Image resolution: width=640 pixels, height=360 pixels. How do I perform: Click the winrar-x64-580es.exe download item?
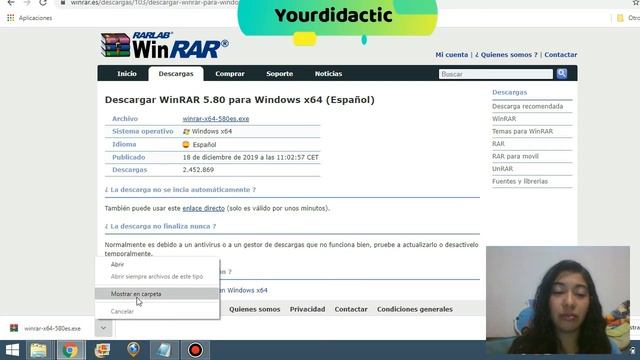46,328
